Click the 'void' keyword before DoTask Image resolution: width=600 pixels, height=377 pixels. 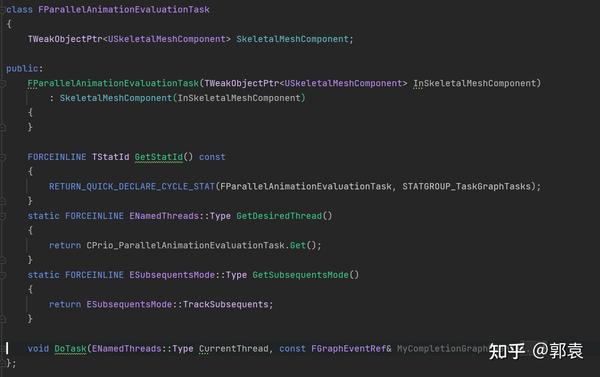pyautogui.click(x=38, y=349)
